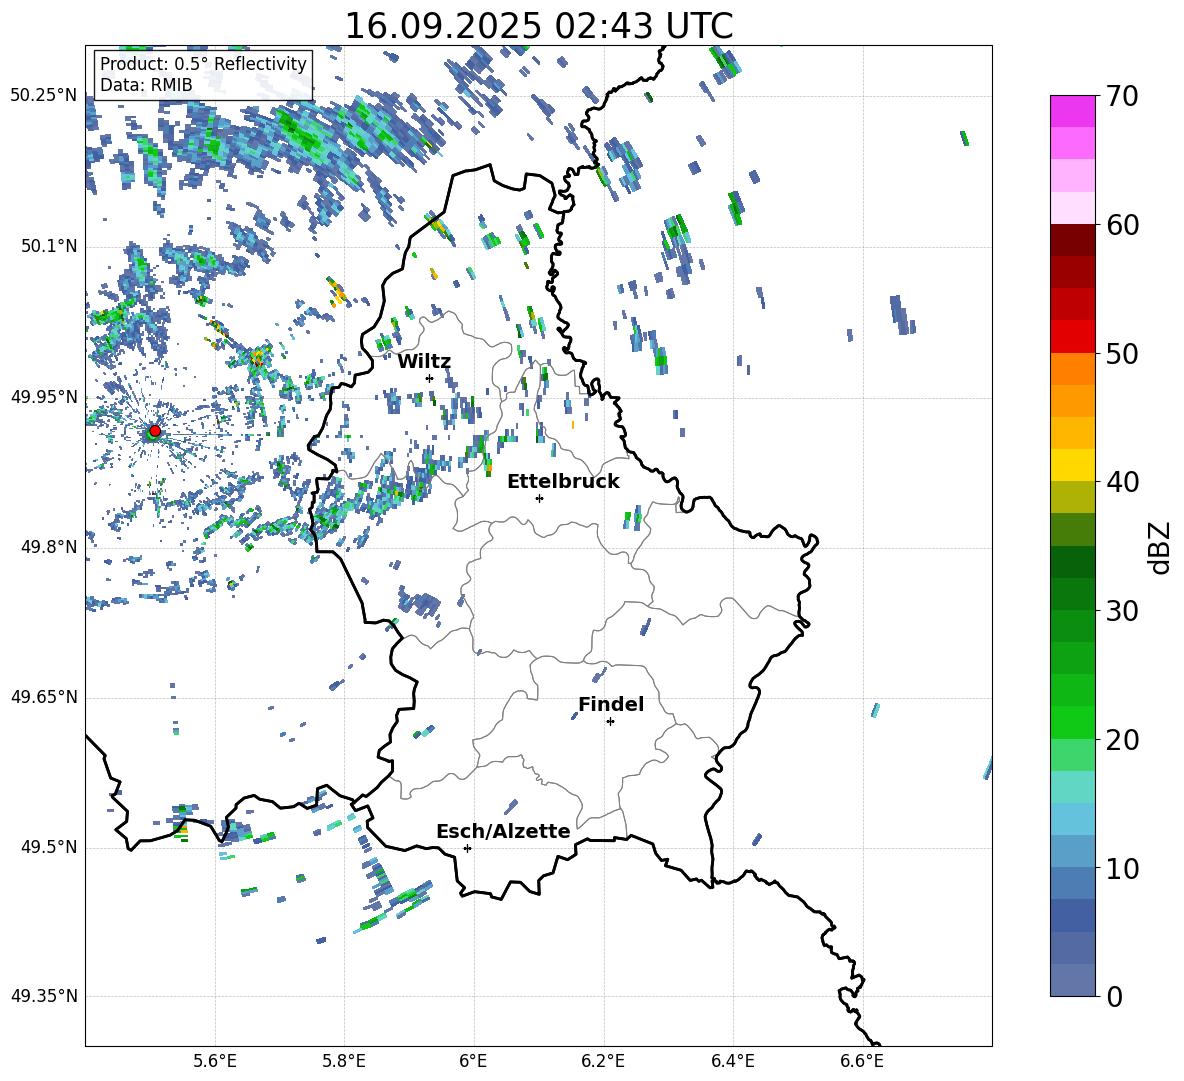Viewport: 1184px width, 1081px height.
Task: Click the 49.95°N latitude label
Action: (x=44, y=397)
